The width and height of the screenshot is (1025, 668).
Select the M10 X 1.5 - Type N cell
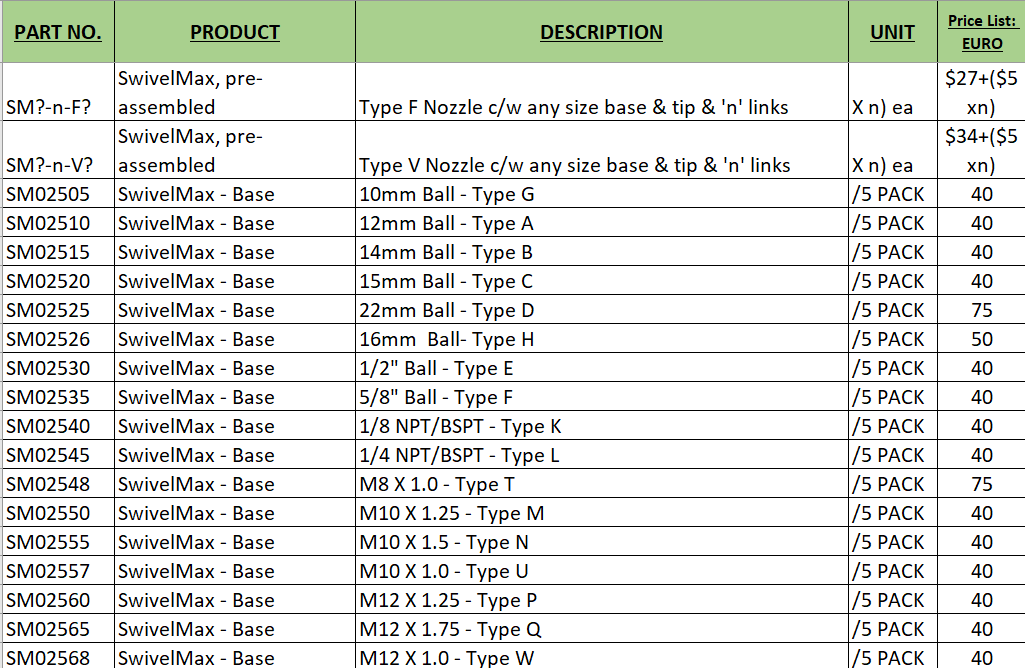pos(601,542)
